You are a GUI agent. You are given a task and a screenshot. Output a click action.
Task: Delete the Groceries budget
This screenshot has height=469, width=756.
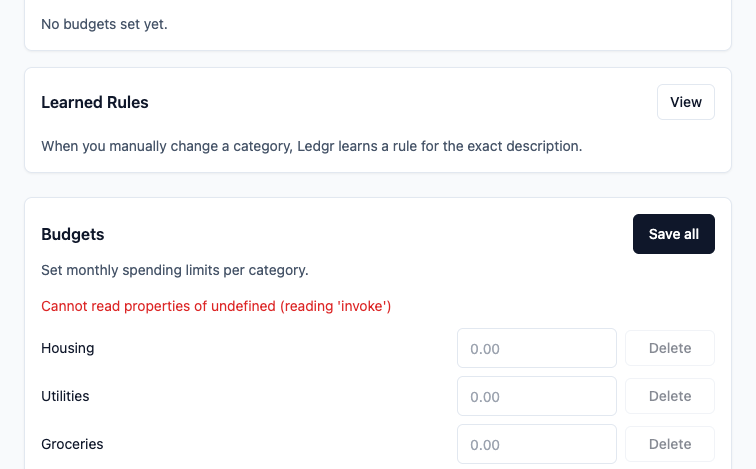[x=669, y=444]
